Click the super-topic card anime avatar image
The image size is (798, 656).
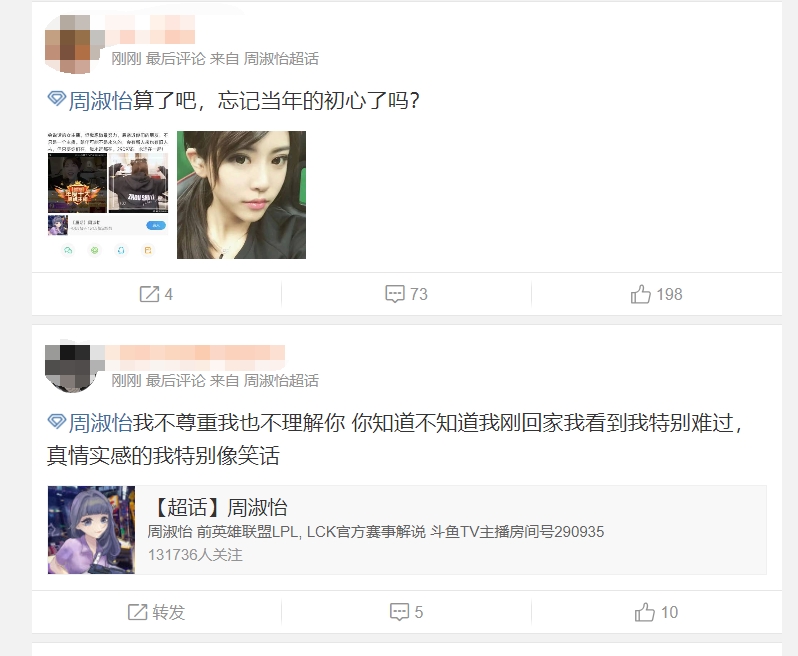pos(92,530)
